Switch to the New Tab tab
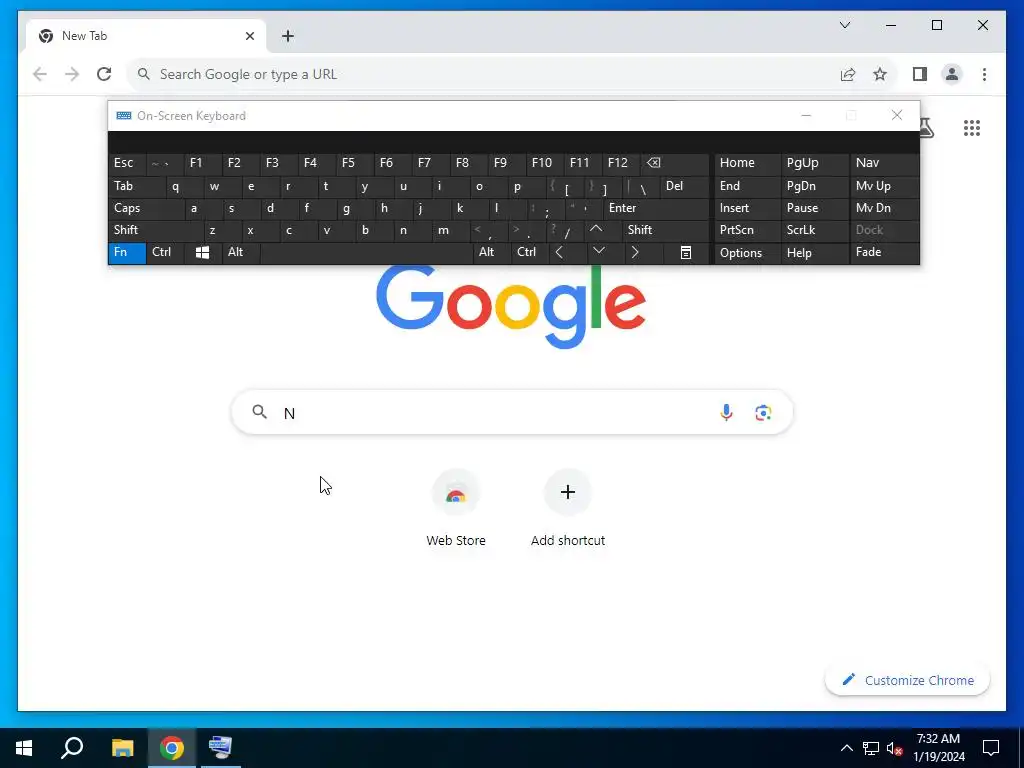 tap(146, 36)
